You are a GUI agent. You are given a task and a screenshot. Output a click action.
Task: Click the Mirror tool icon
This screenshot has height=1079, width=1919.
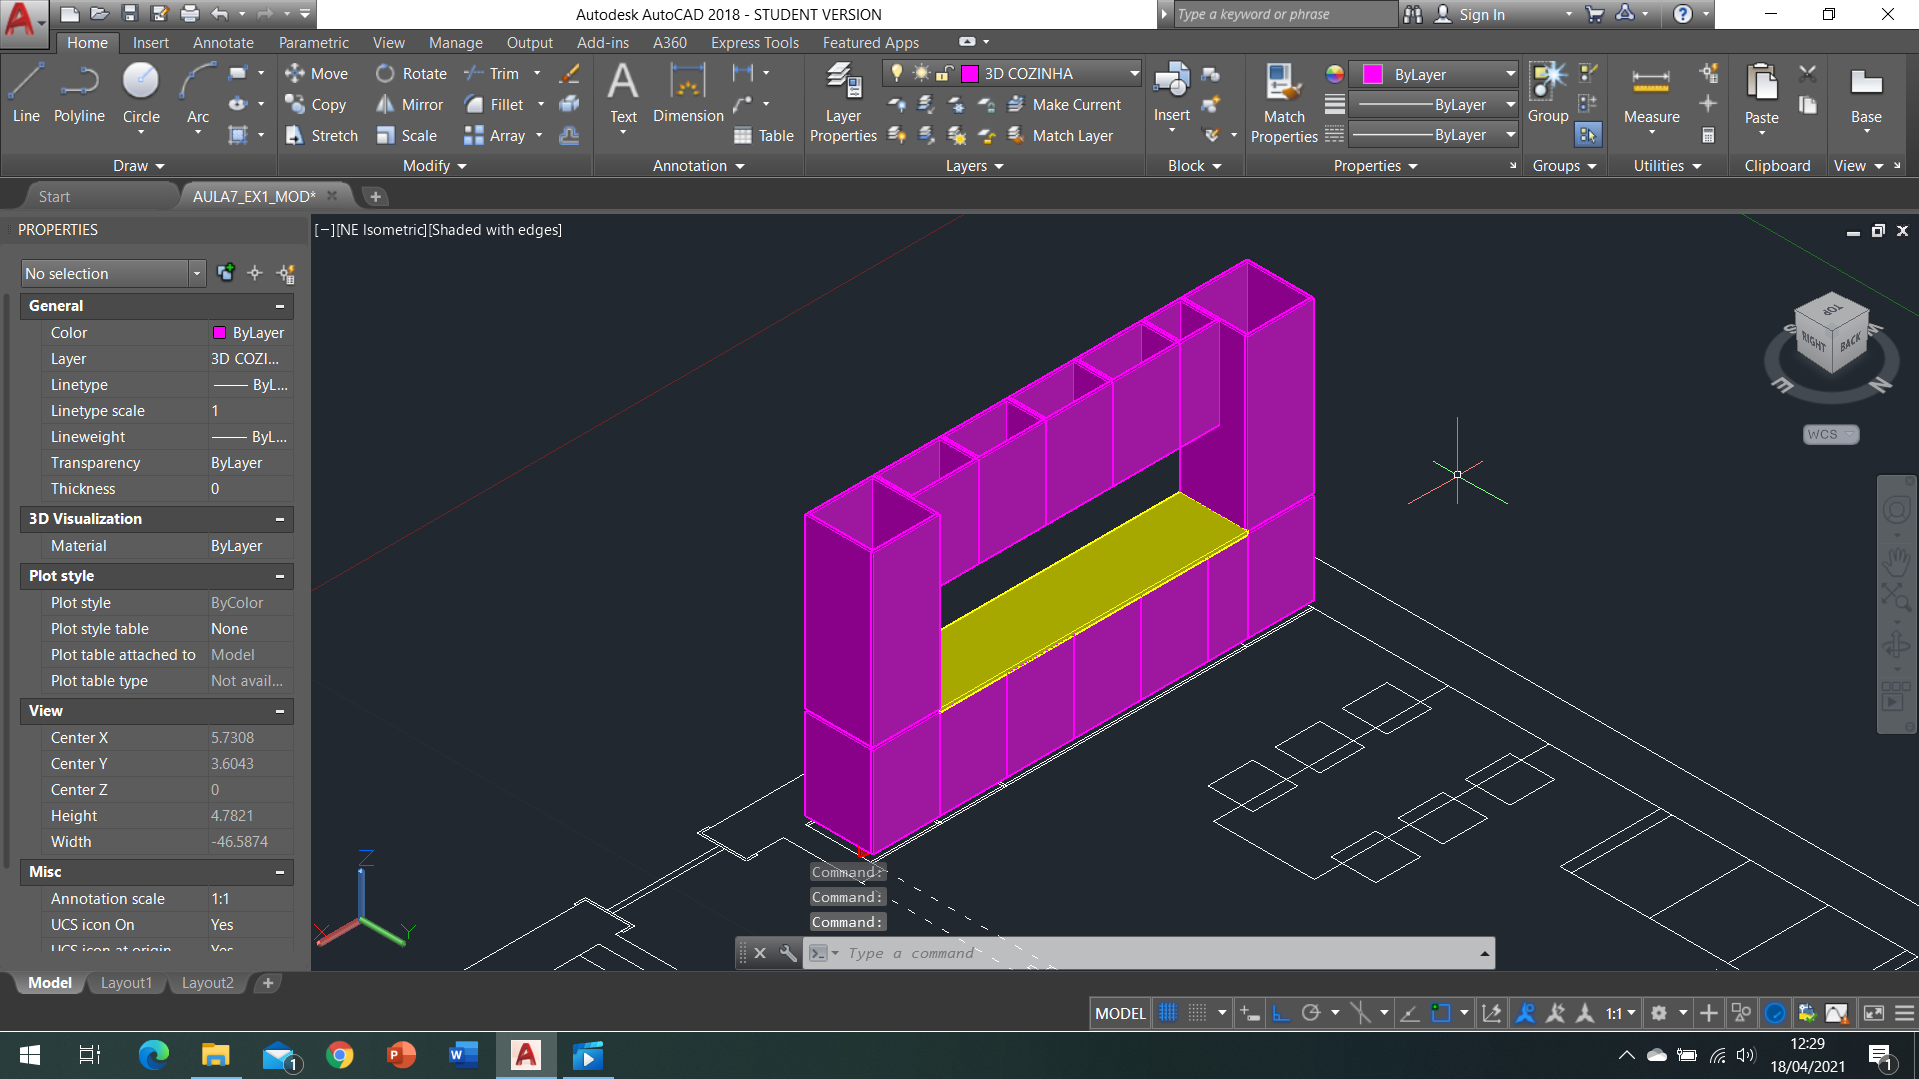(x=385, y=104)
